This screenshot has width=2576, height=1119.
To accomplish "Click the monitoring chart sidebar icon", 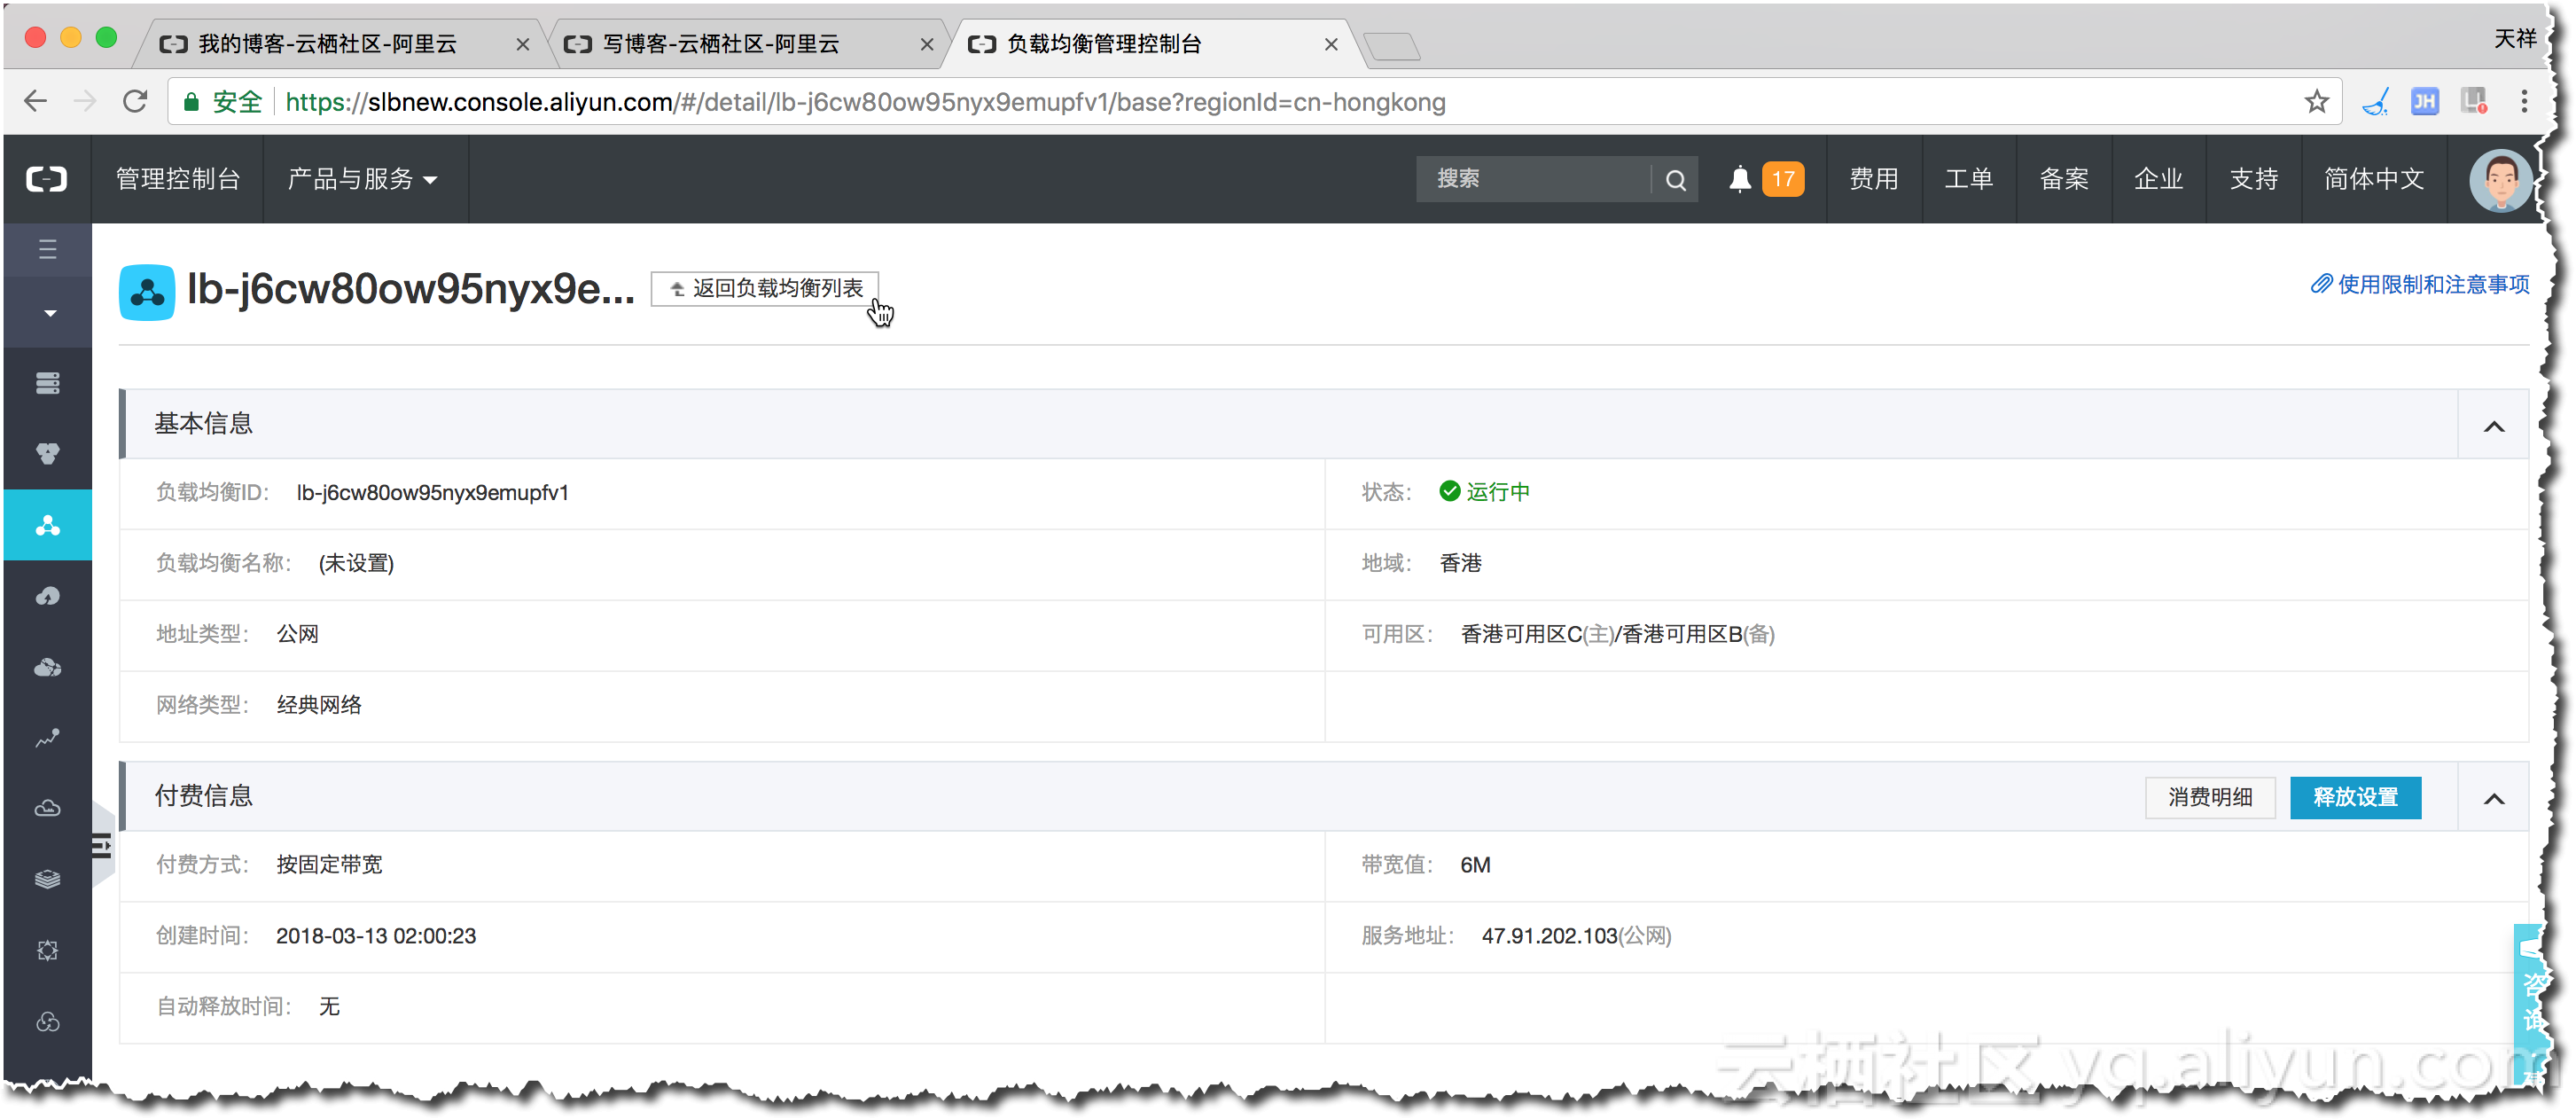I will [x=47, y=738].
